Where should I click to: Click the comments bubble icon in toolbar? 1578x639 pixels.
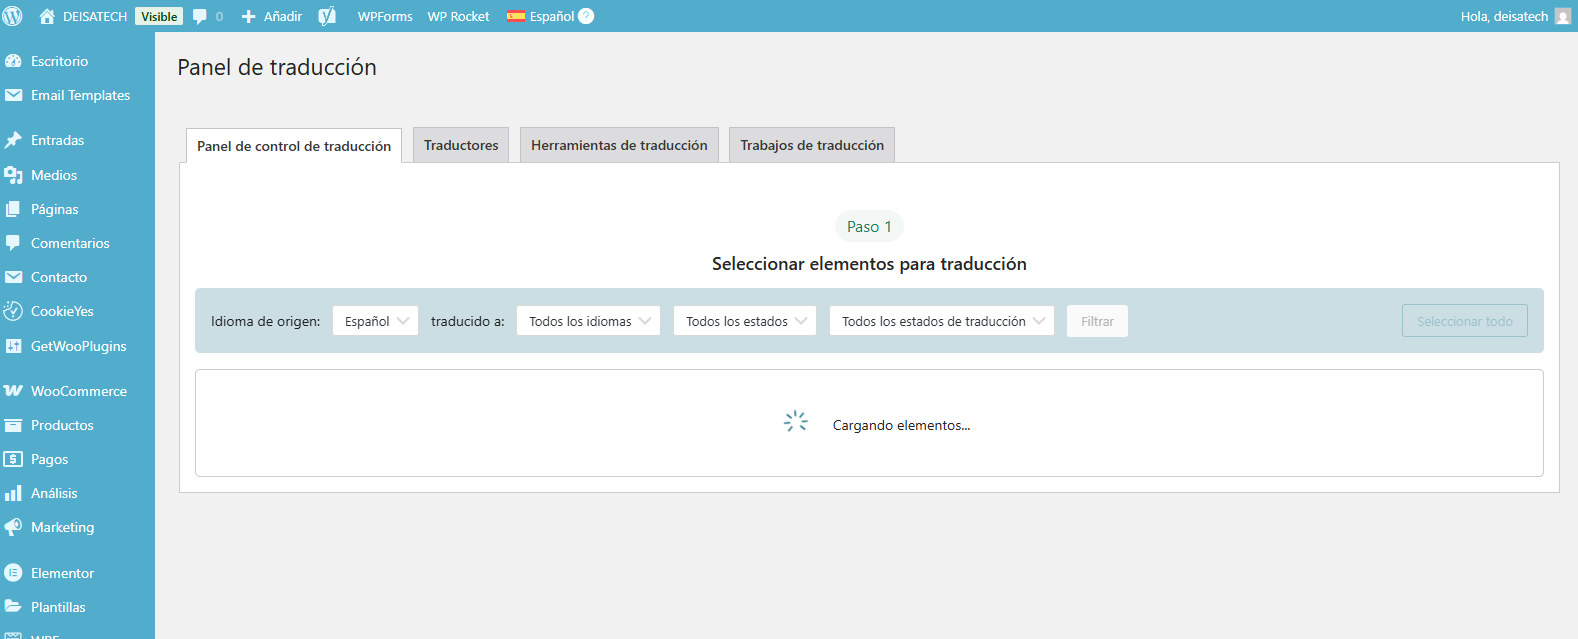click(200, 16)
